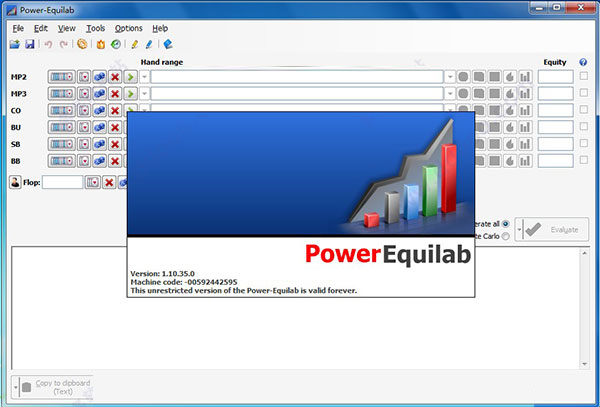Click the MP2 hand range input field
Screen dimensions: 600x407
coord(297,77)
